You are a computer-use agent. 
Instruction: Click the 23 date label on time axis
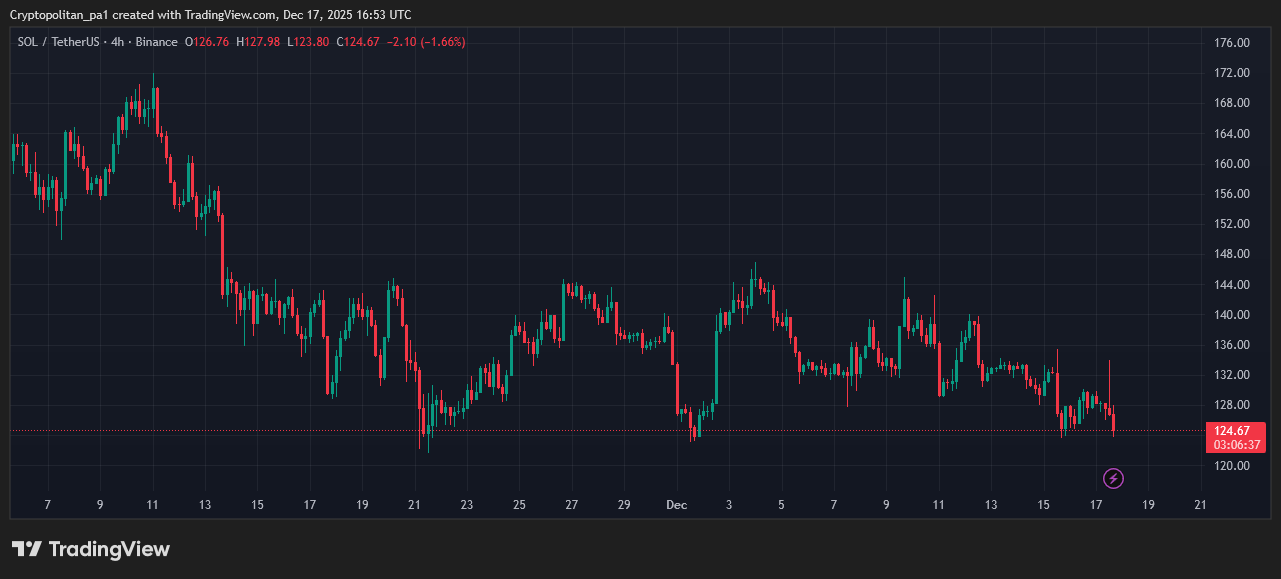pyautogui.click(x=467, y=505)
